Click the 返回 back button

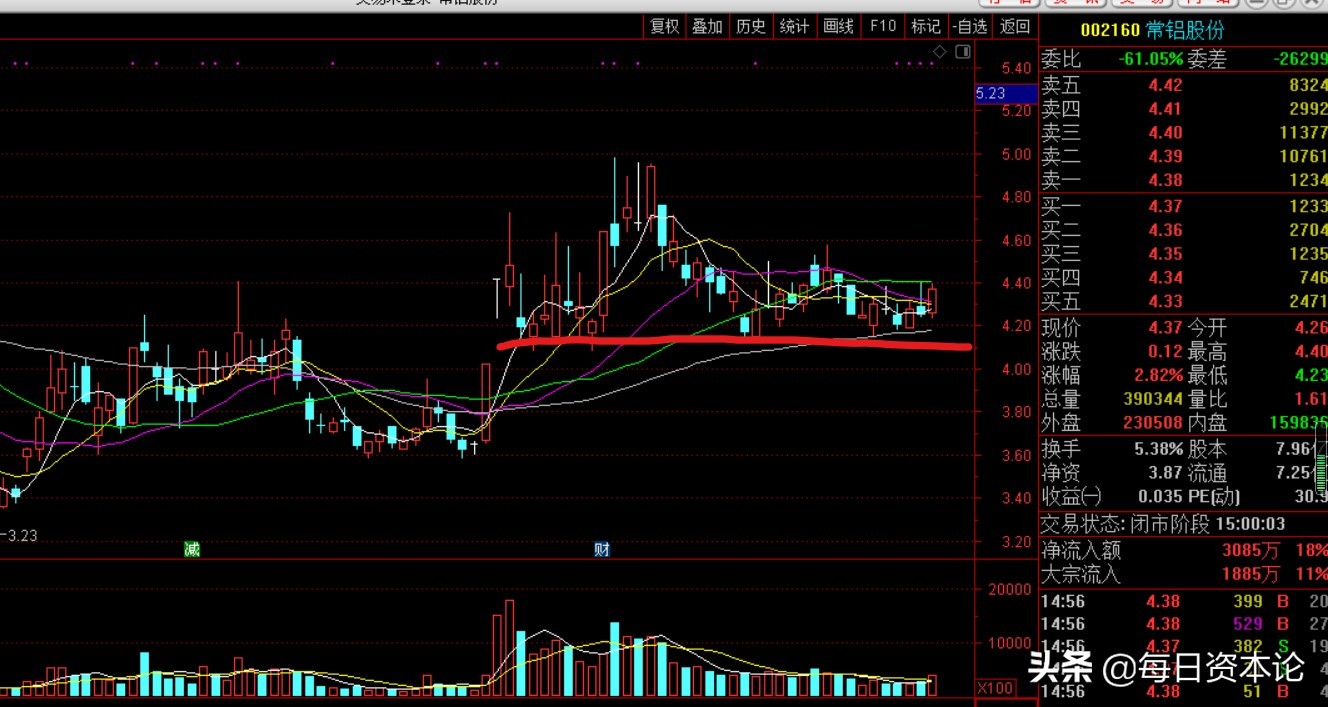click(x=1014, y=27)
